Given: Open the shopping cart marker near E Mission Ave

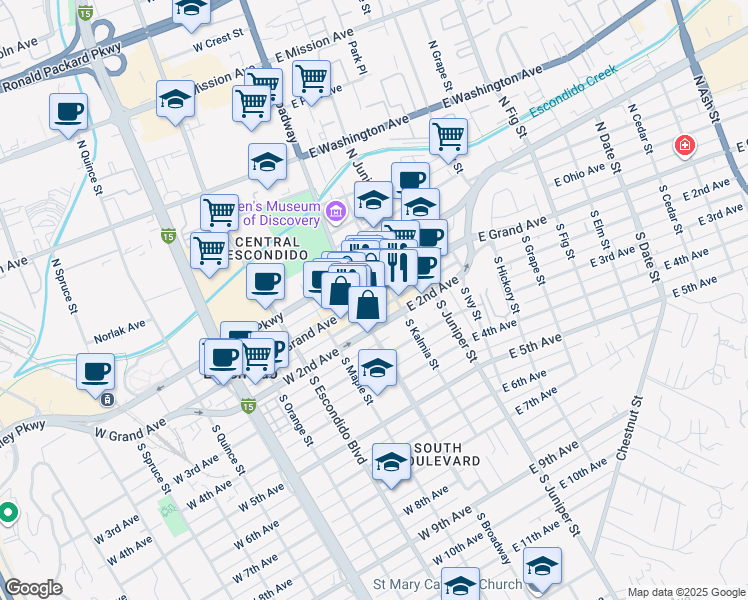Looking at the screenshot, I should 311,77.
